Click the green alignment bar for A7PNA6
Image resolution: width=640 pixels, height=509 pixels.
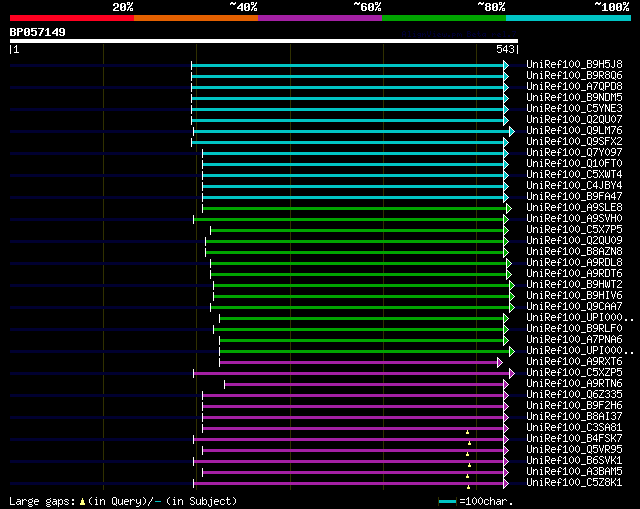[x=362, y=341]
